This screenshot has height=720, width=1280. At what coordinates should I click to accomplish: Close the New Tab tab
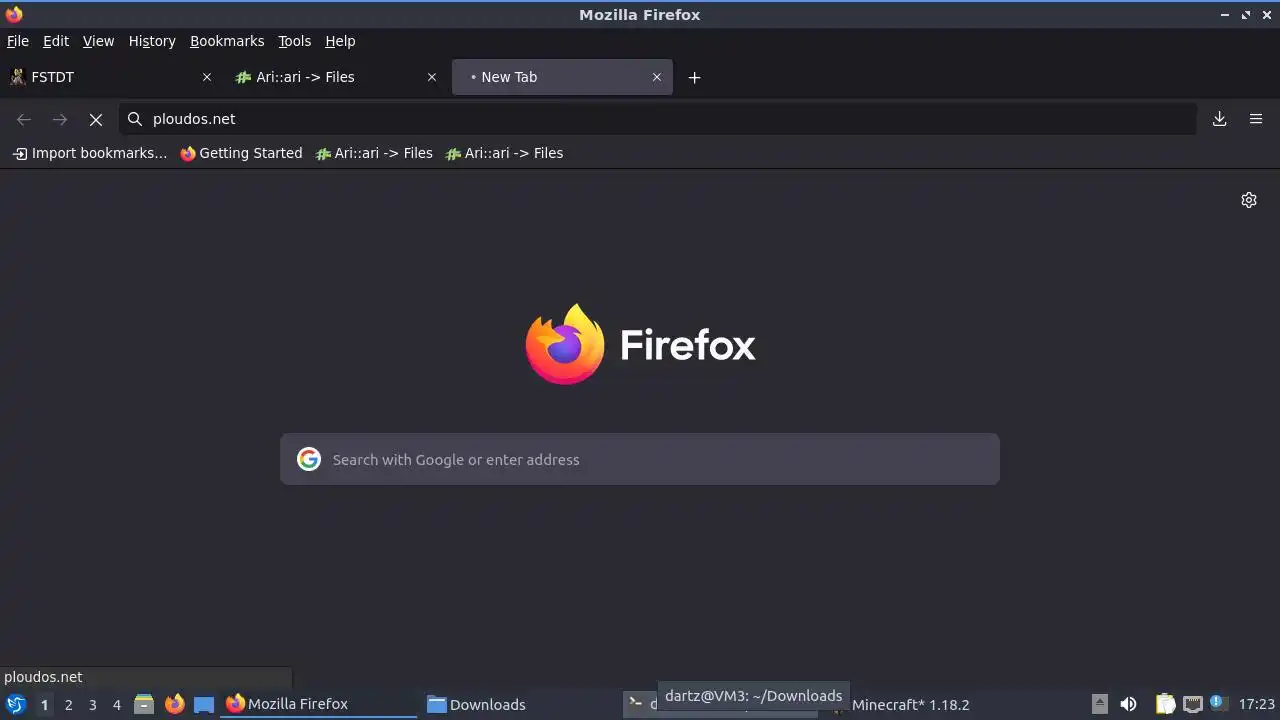click(657, 77)
